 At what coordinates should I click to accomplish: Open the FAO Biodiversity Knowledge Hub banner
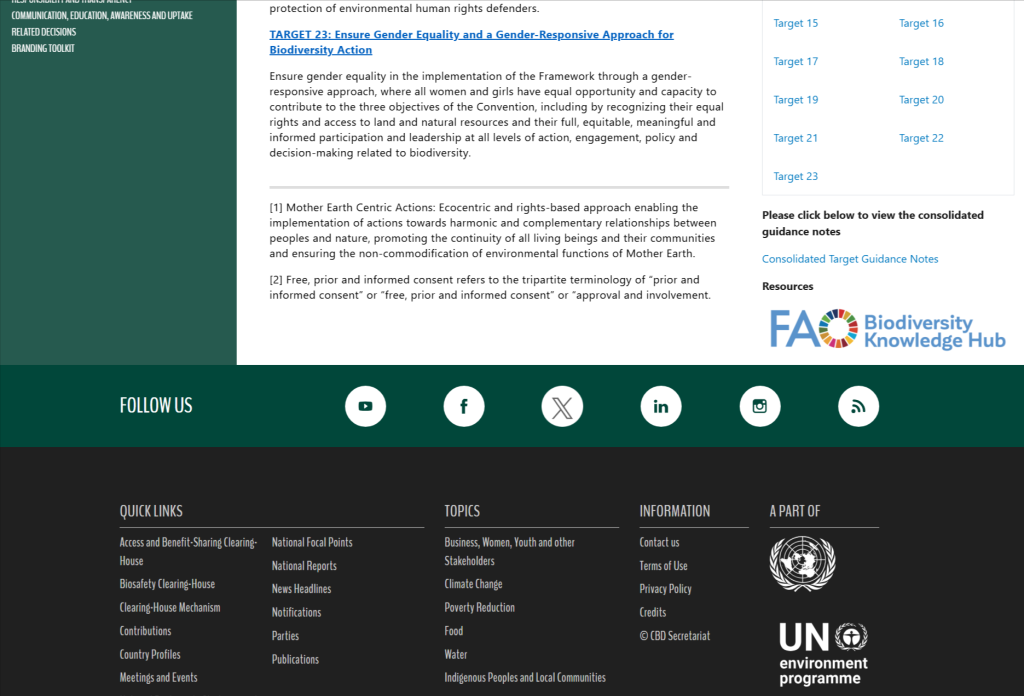pyautogui.click(x=888, y=329)
